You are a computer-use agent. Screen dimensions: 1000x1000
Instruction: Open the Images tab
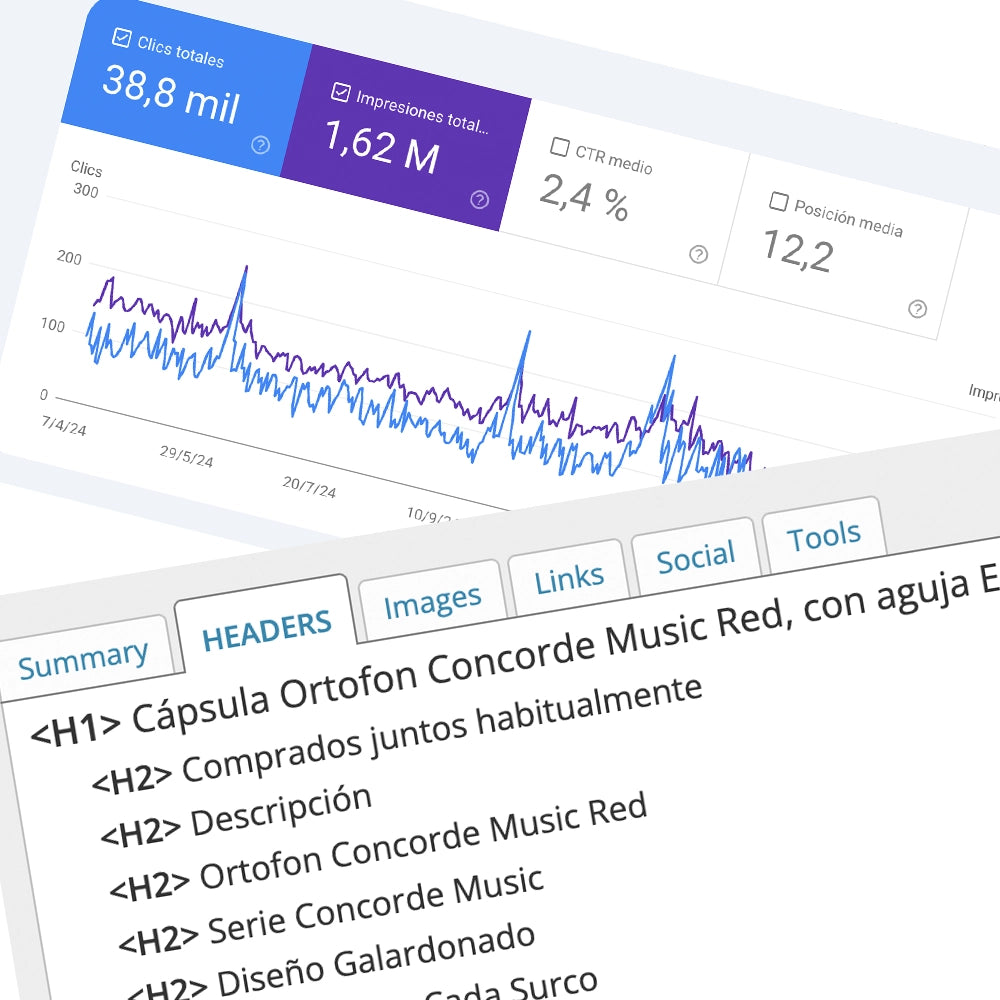tap(432, 601)
